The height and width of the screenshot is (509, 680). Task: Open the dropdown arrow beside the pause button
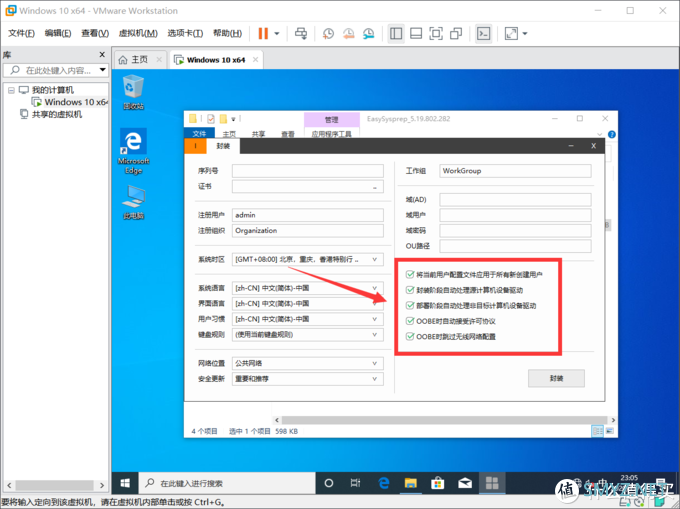point(277,33)
